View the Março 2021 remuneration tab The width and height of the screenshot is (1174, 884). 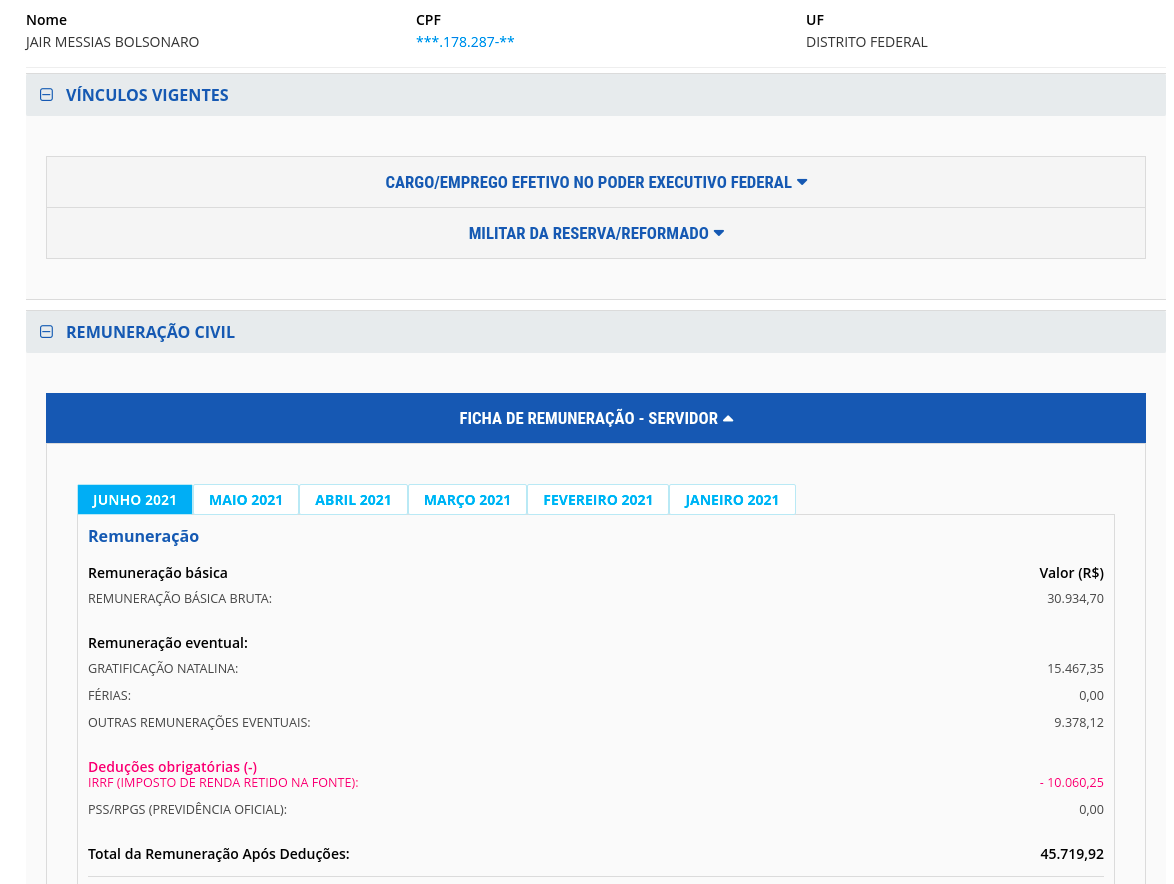pos(467,500)
